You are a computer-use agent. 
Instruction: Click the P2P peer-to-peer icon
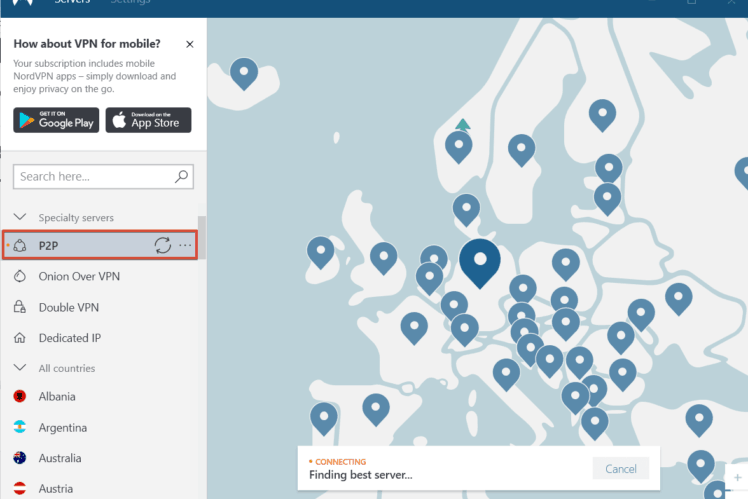(20, 246)
